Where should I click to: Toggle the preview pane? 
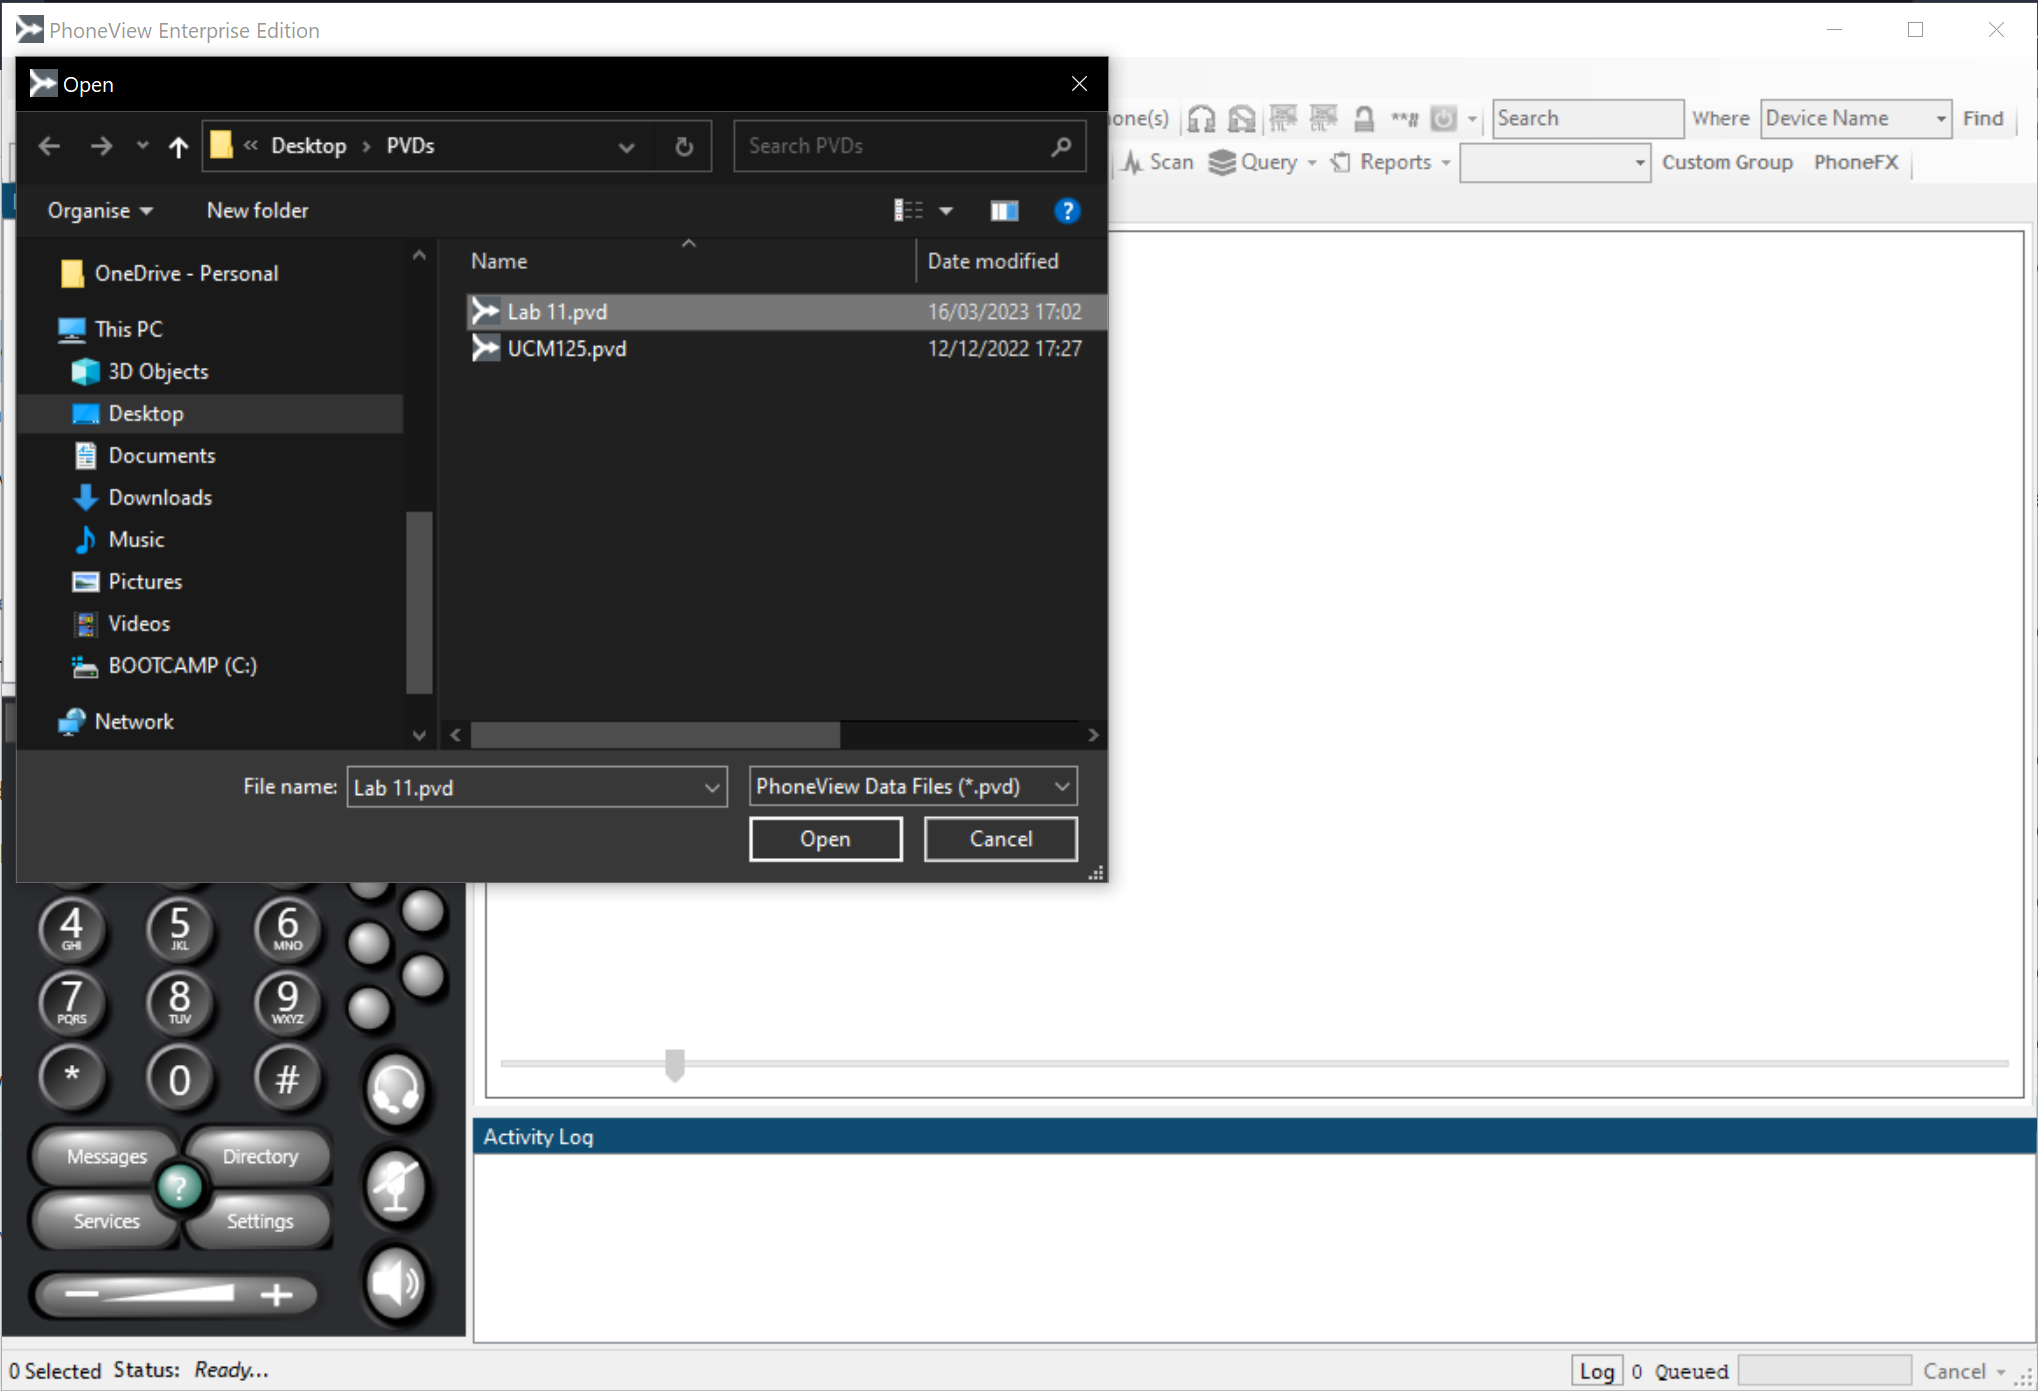click(x=1004, y=210)
